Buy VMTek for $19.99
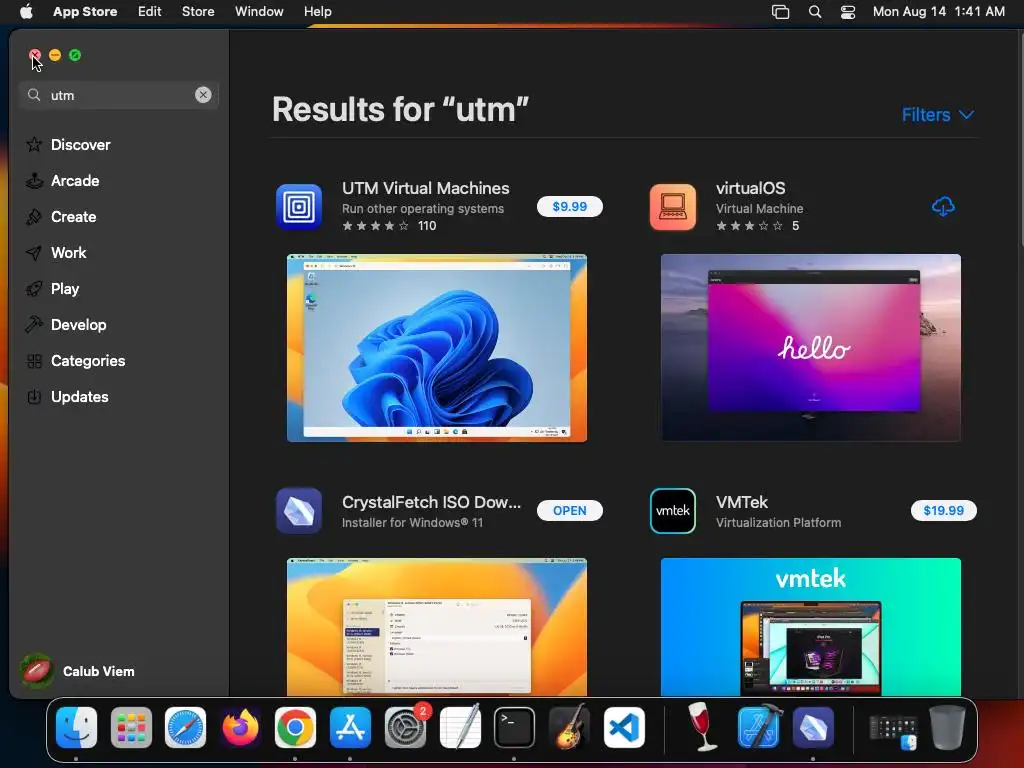Screen dimensions: 1024x768 [944, 511]
